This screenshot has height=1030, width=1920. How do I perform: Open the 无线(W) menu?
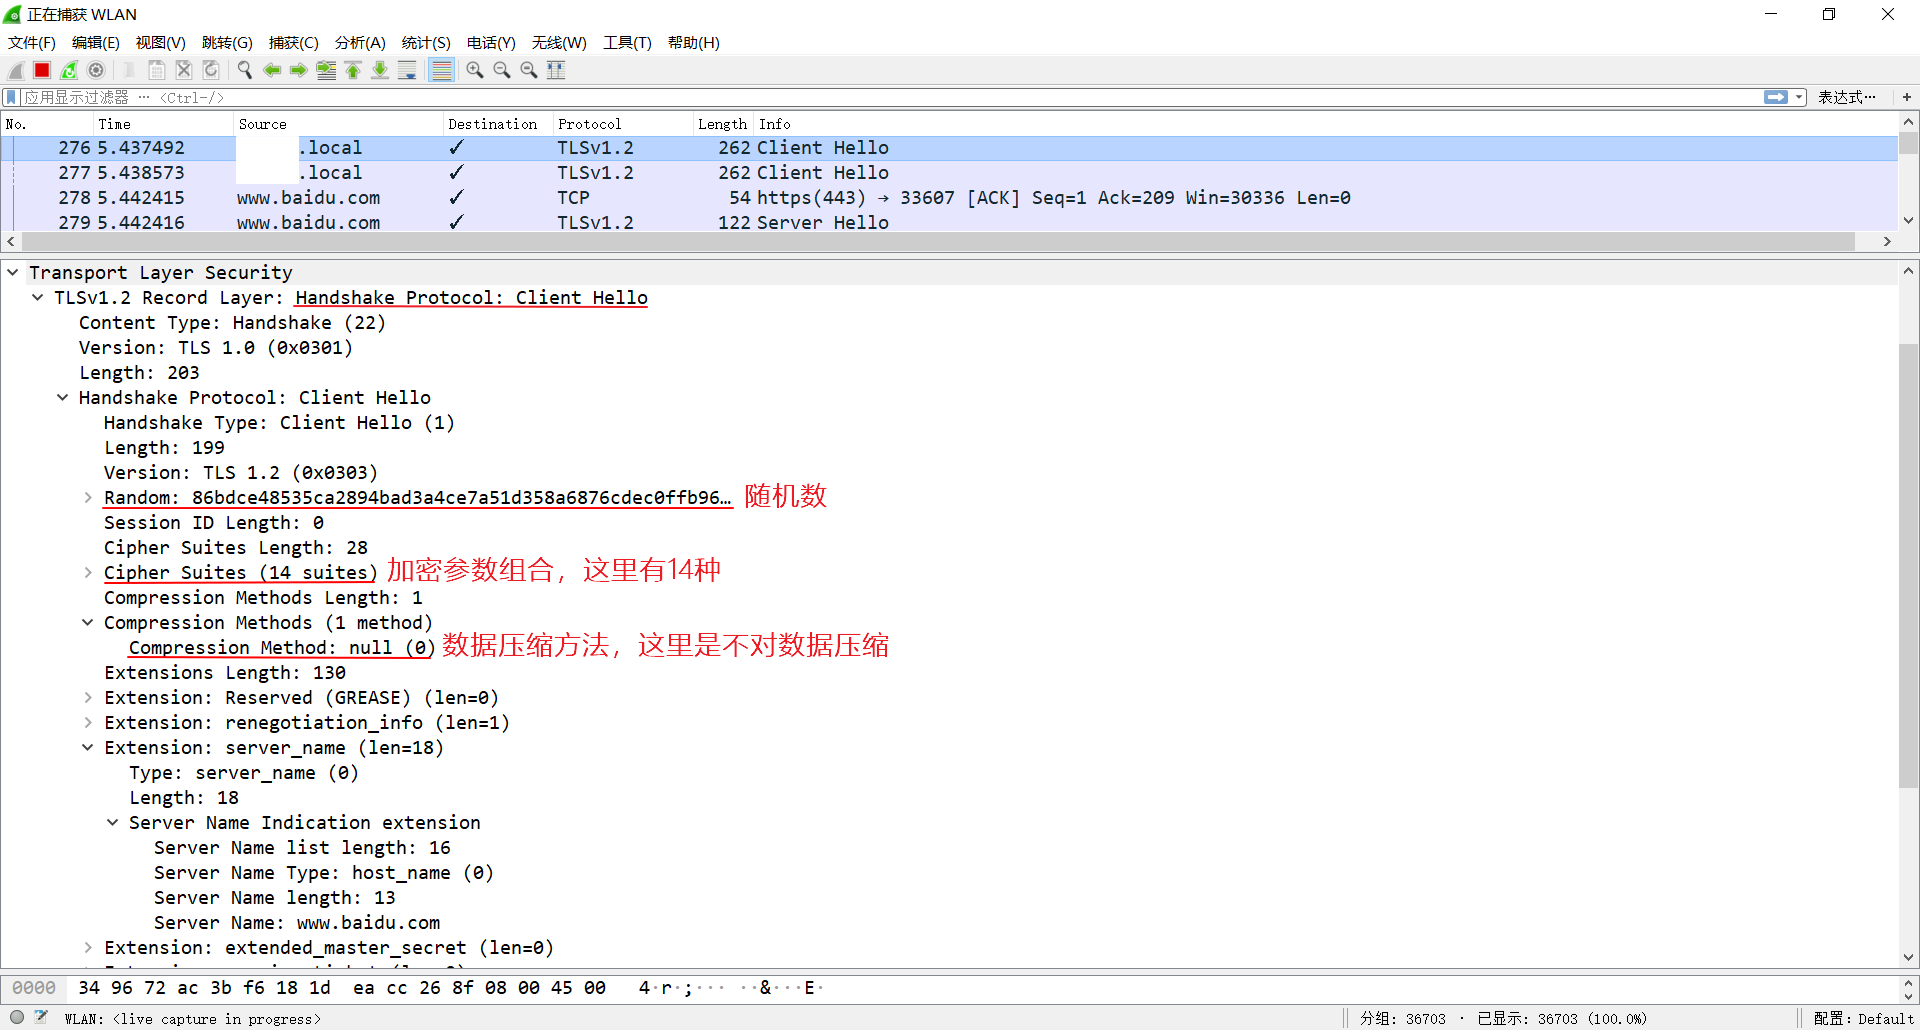(559, 43)
